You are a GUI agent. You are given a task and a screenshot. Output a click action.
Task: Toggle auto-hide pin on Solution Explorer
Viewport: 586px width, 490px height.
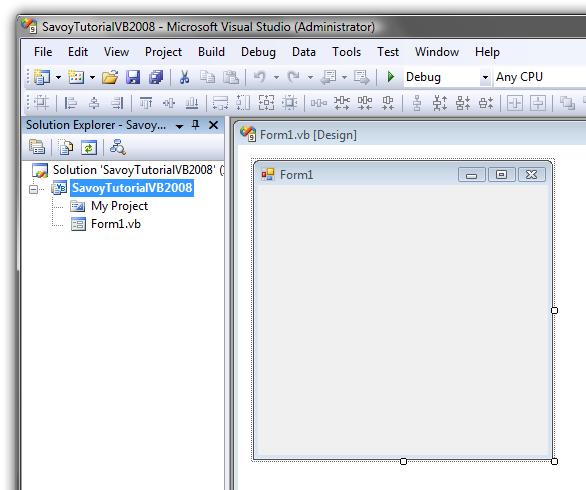pyautogui.click(x=195, y=125)
